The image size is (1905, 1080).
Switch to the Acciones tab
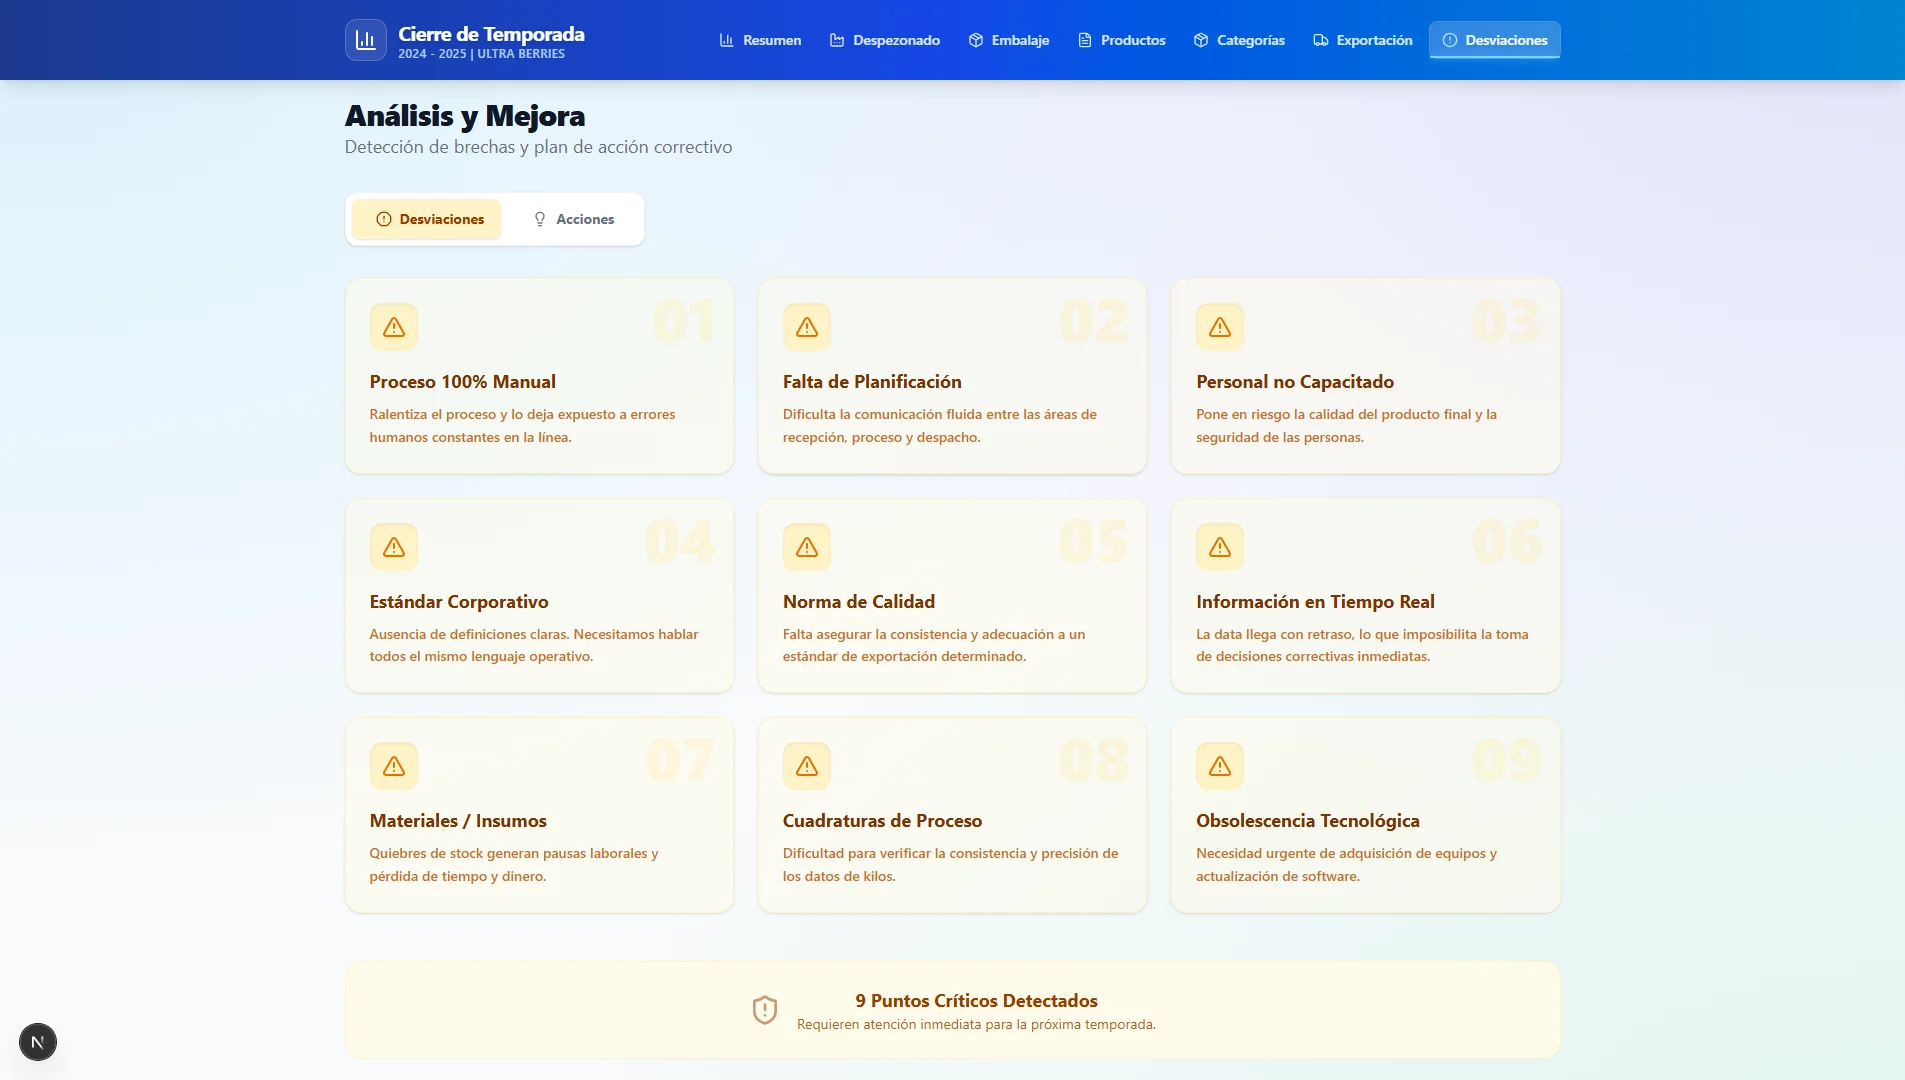574,219
